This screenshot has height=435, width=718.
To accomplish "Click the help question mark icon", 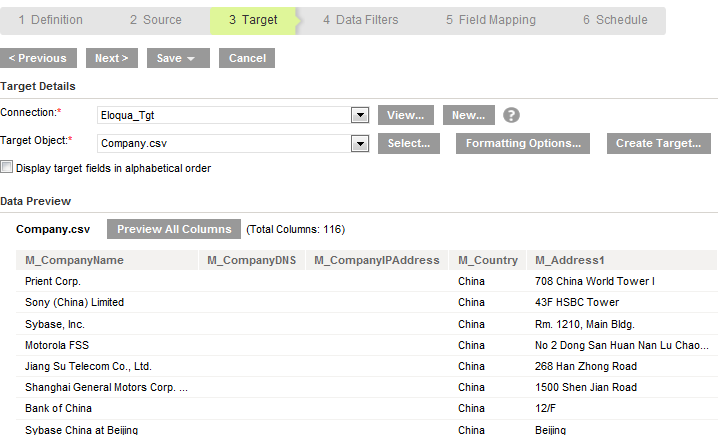I will pos(511,115).
